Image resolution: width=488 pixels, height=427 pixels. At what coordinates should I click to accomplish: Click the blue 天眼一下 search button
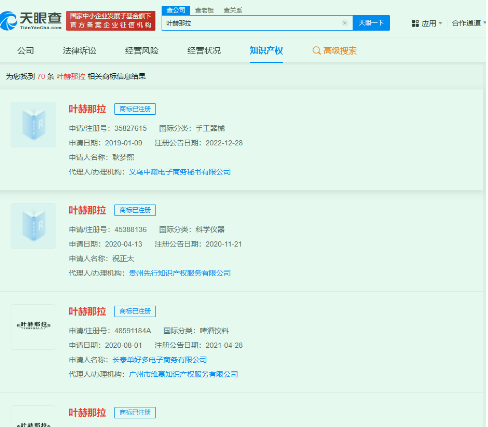[371, 23]
